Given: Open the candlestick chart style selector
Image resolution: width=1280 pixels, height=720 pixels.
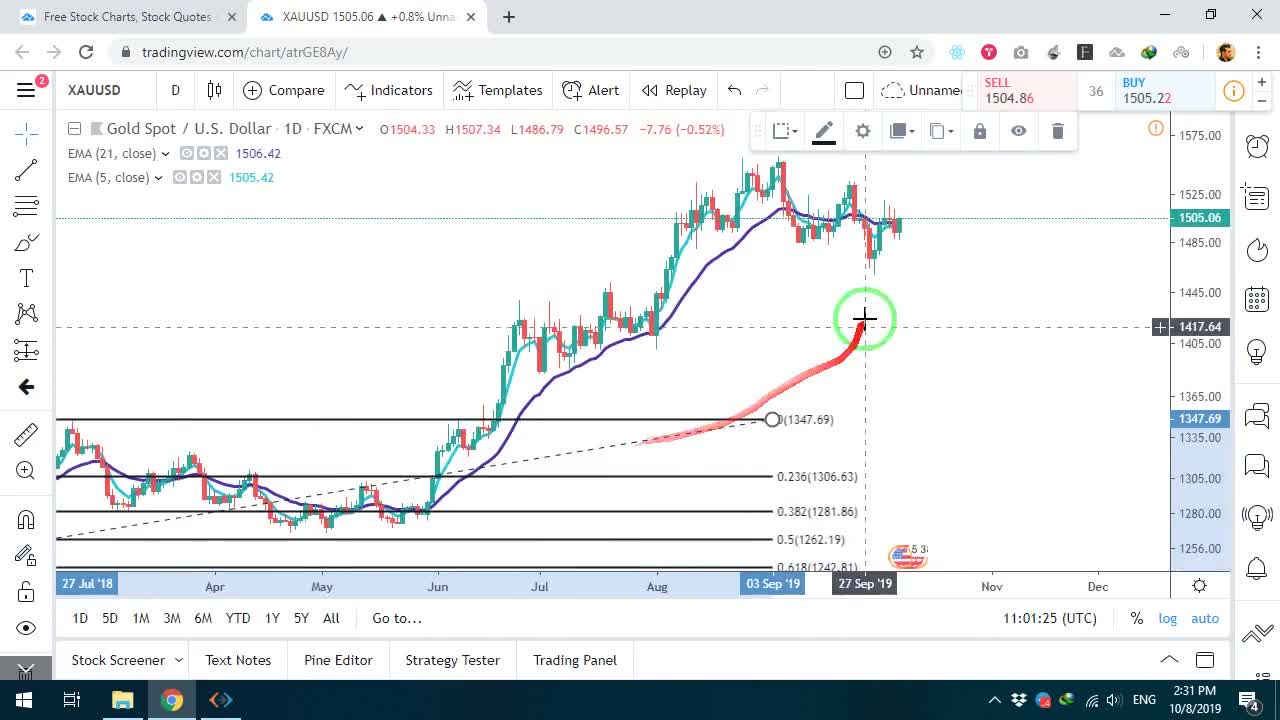Looking at the screenshot, I should click(214, 90).
